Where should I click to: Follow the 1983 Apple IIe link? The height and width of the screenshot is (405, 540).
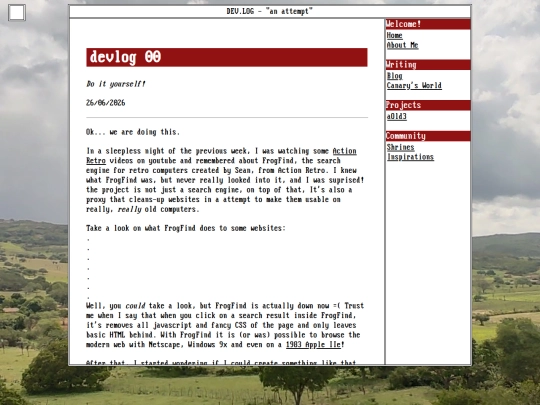pos(313,344)
